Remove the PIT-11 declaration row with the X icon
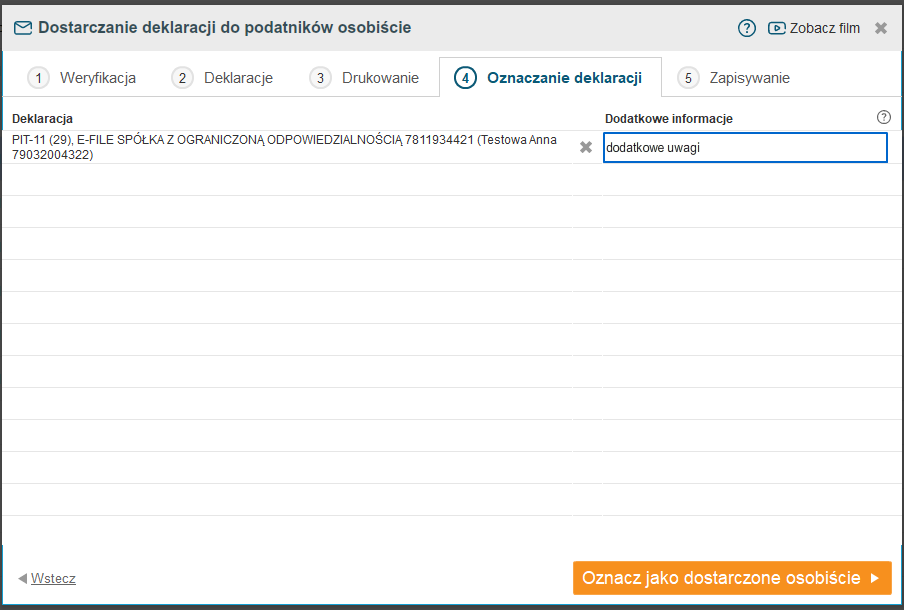The image size is (904, 610). click(x=586, y=148)
